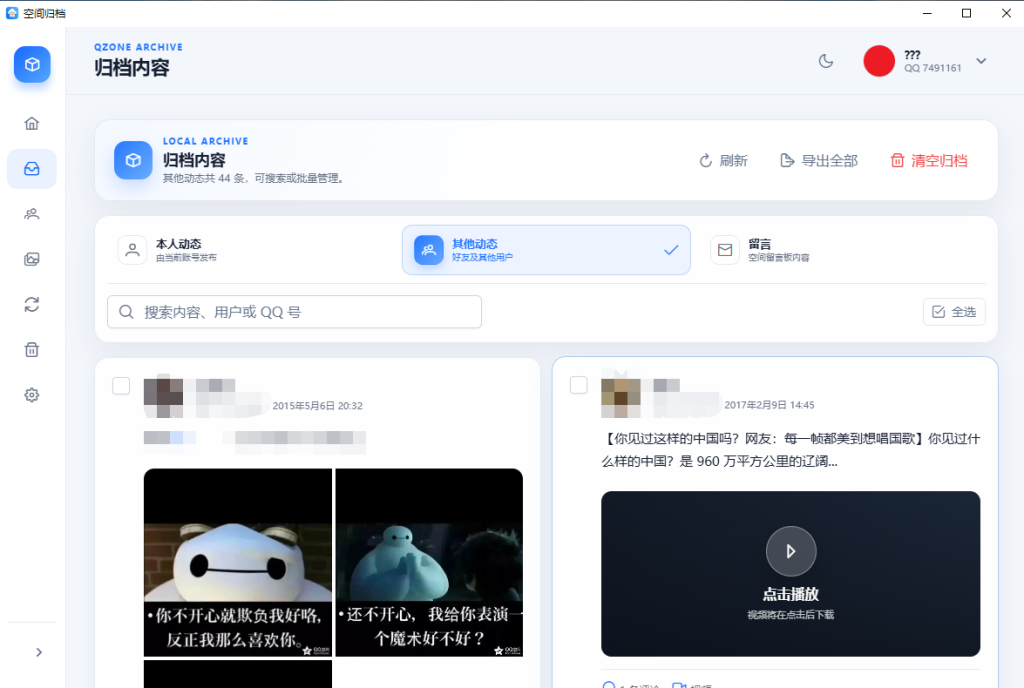Viewport: 1024px width, 688px height.
Task: Click the envelope icon beside 留言
Action: point(725,250)
